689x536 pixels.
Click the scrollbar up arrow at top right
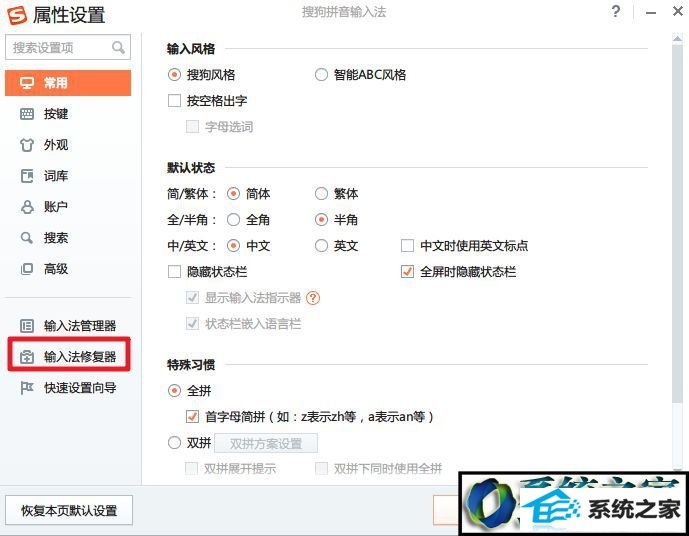click(x=677, y=39)
